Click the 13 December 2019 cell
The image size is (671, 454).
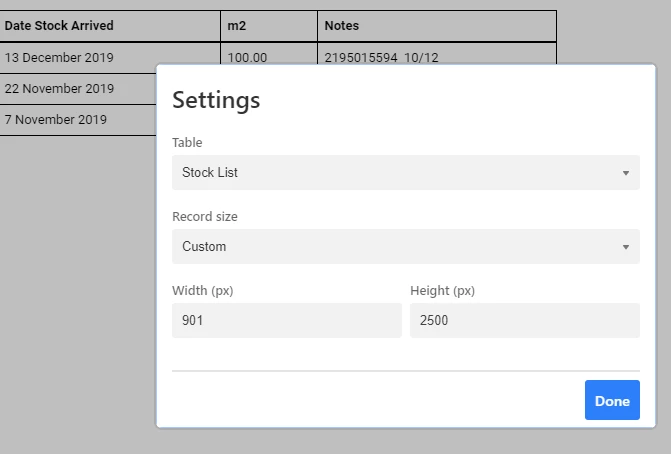coord(59,57)
